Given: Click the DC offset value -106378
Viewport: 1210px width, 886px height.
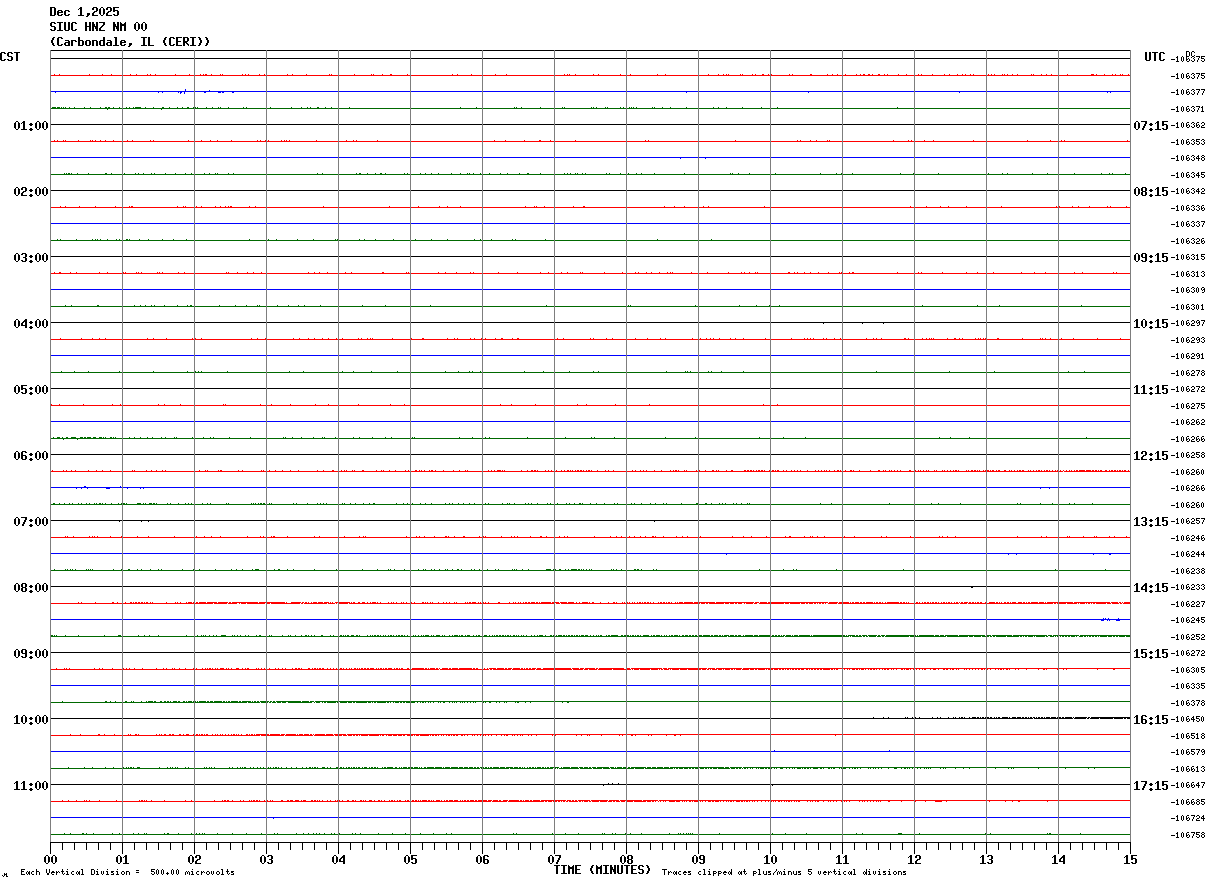Looking at the screenshot, I should (1188, 703).
